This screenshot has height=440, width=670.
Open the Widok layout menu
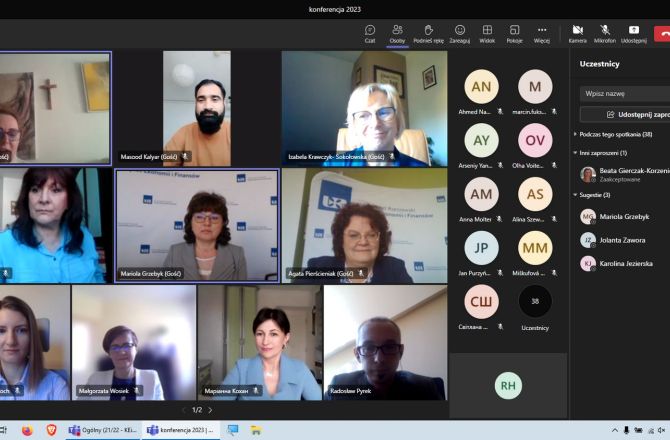pyautogui.click(x=487, y=33)
